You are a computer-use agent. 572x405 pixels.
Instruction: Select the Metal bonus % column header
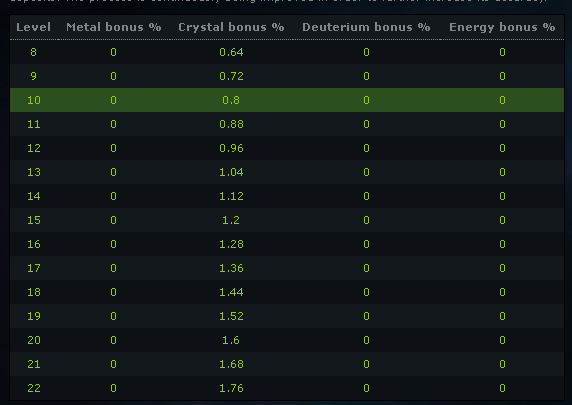click(x=113, y=27)
